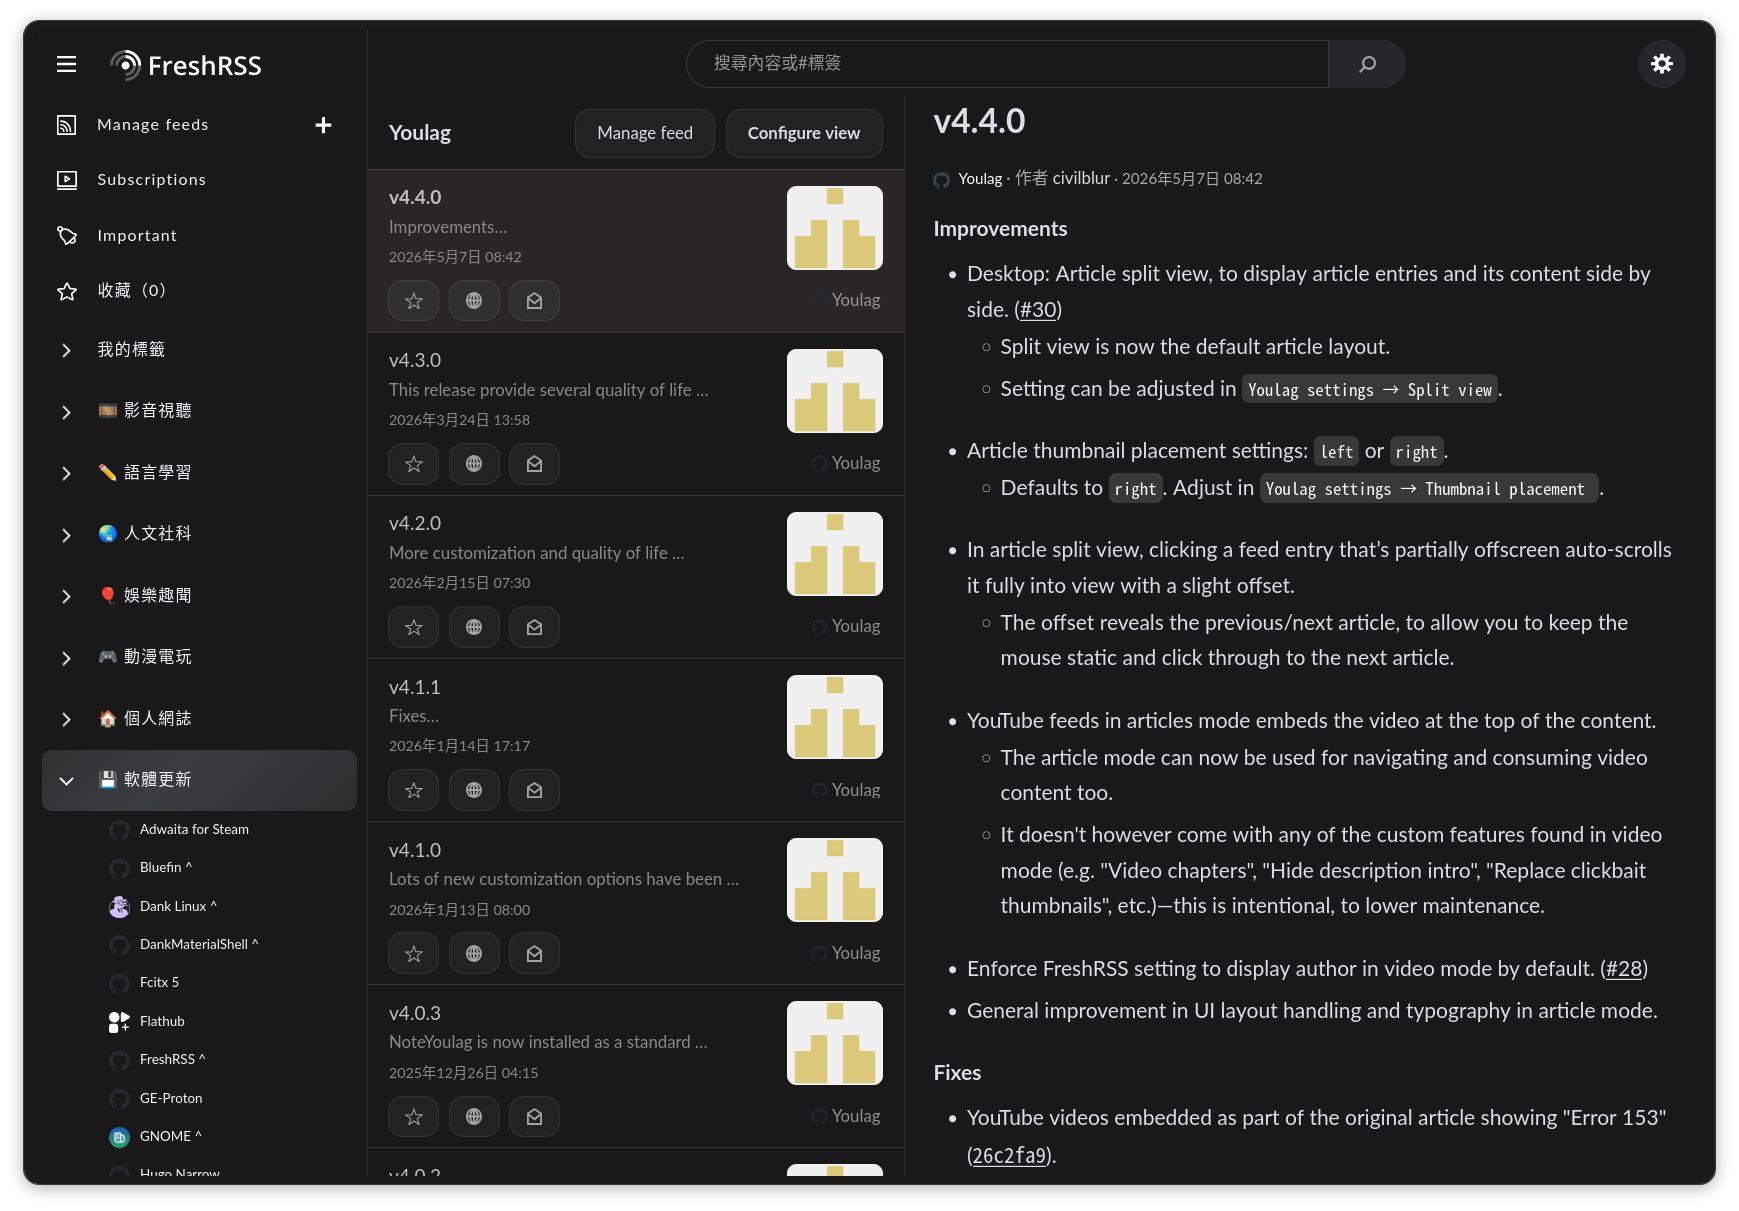Select the Fcitx 5 feed
The image size is (1739, 1211).
(x=160, y=983)
